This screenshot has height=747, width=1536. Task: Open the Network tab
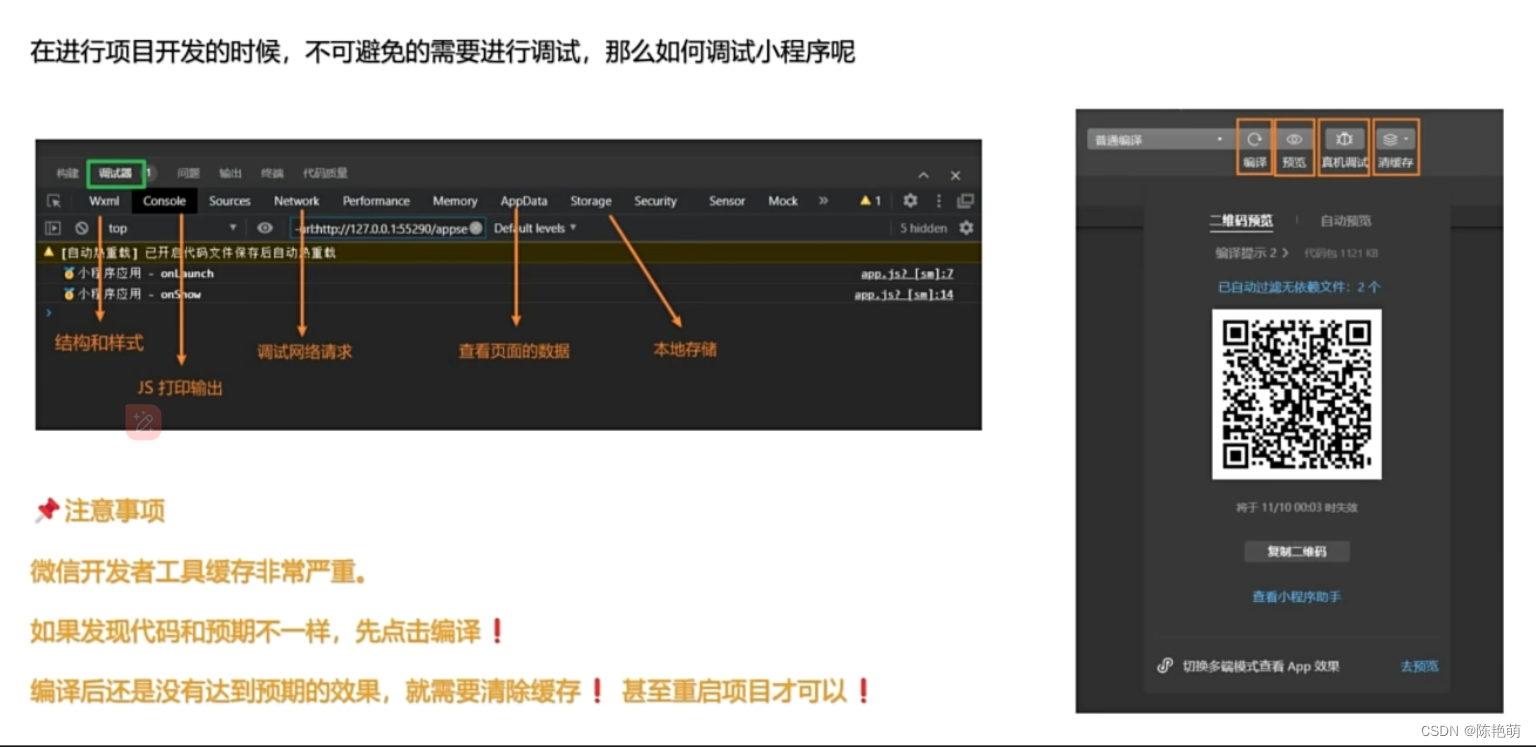pyautogui.click(x=297, y=201)
